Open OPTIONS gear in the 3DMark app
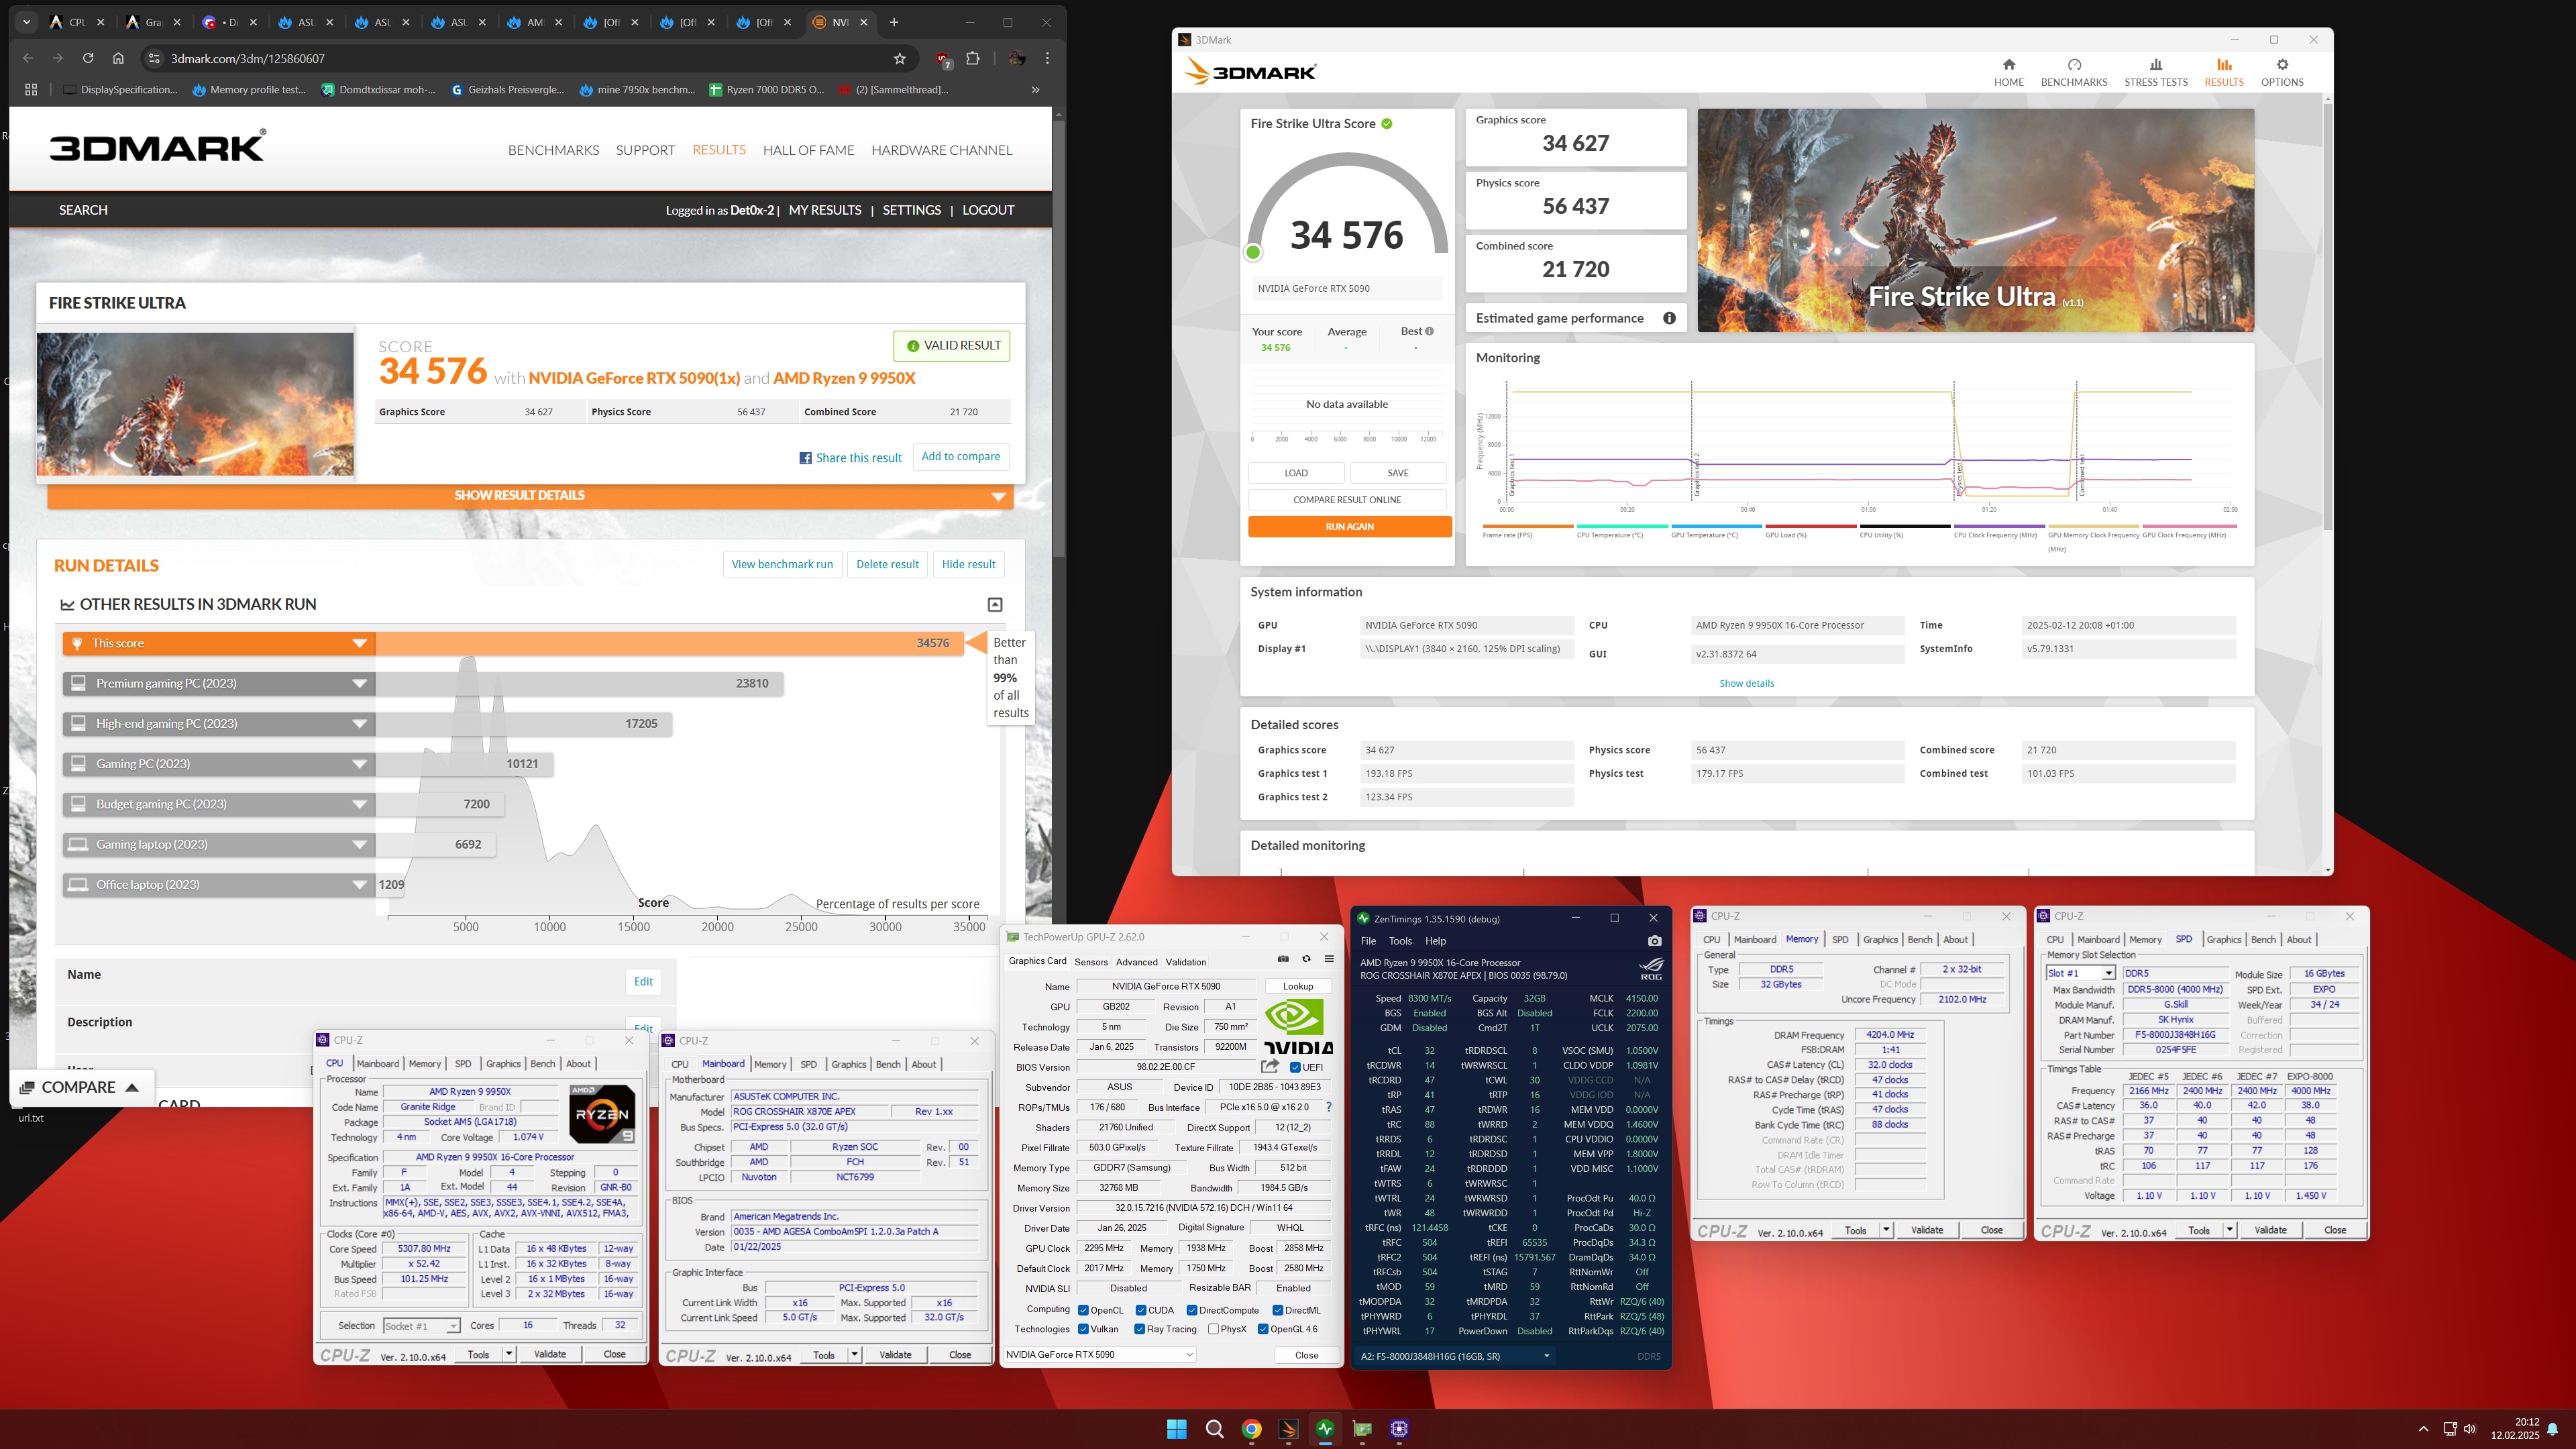 [x=2281, y=72]
